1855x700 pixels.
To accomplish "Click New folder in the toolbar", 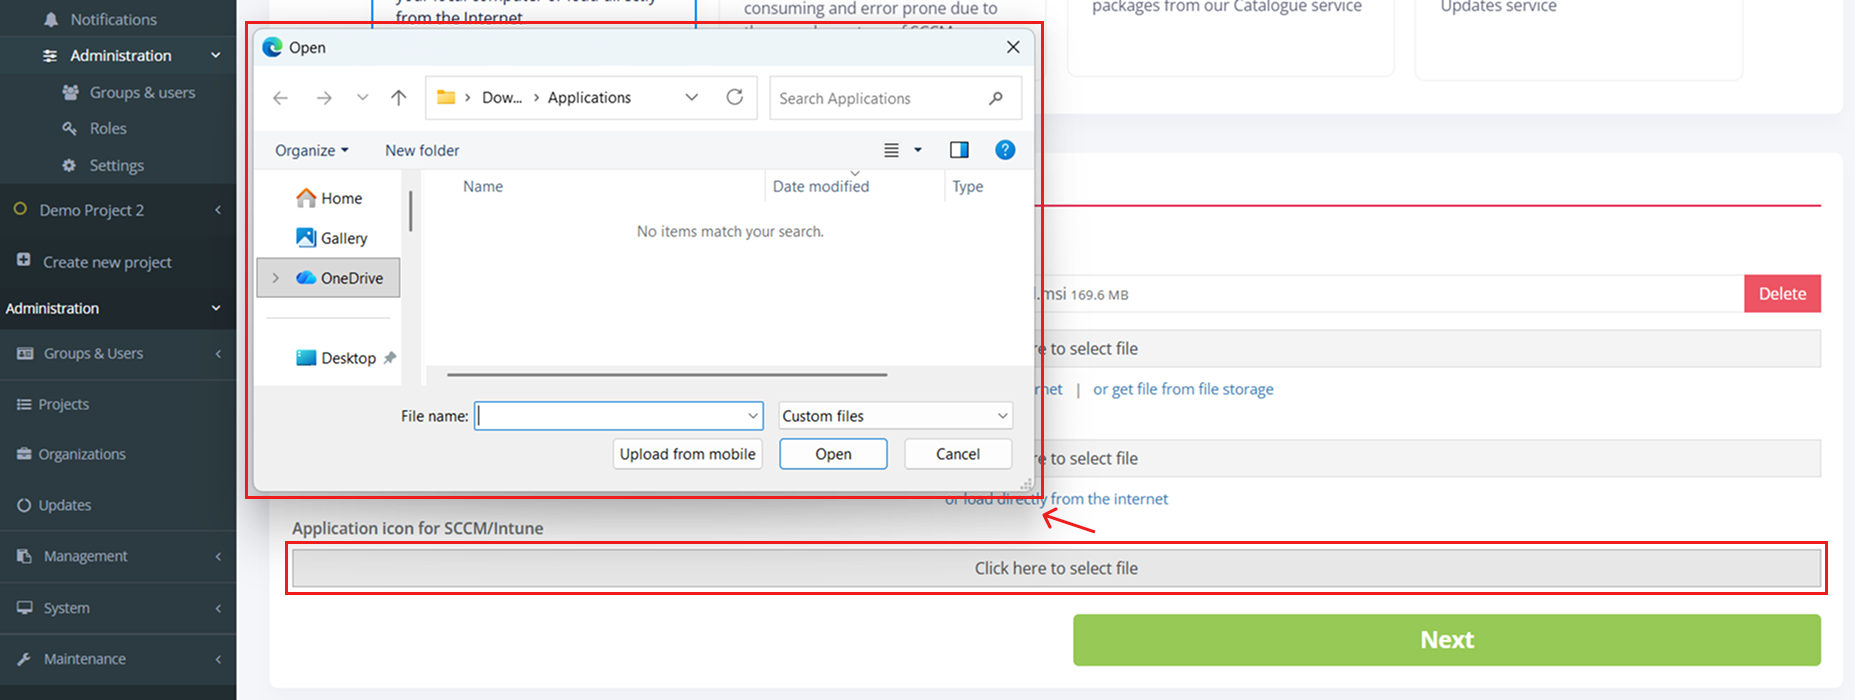I will click(422, 150).
